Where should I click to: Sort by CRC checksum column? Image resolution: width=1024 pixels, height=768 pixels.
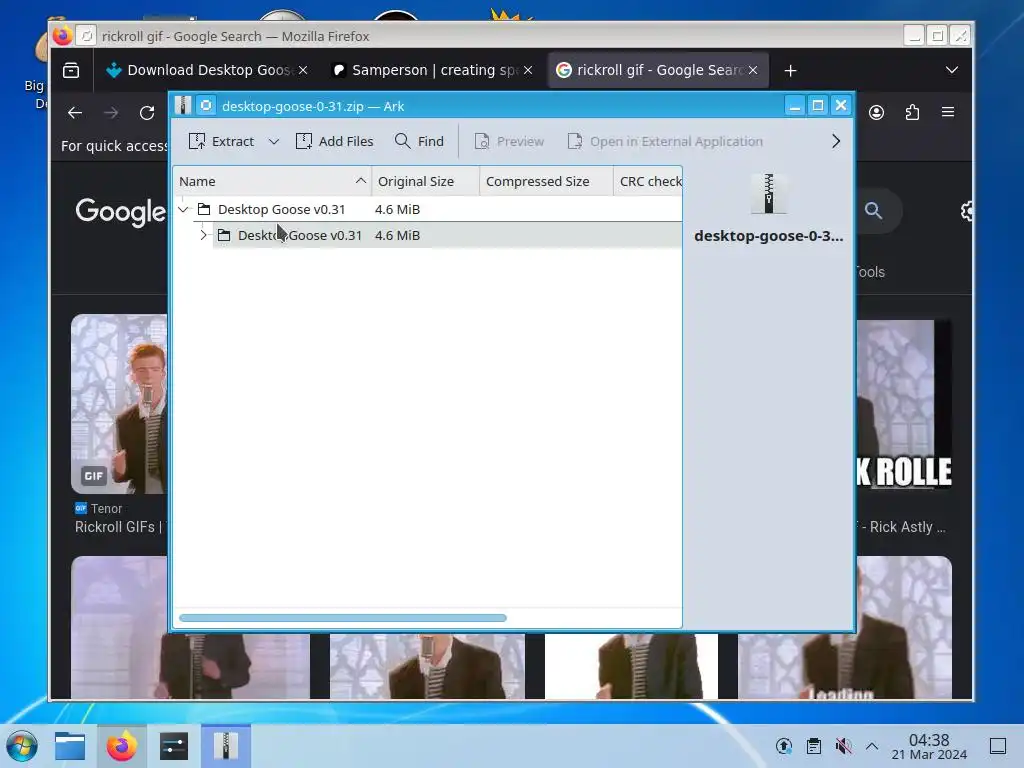pos(648,182)
